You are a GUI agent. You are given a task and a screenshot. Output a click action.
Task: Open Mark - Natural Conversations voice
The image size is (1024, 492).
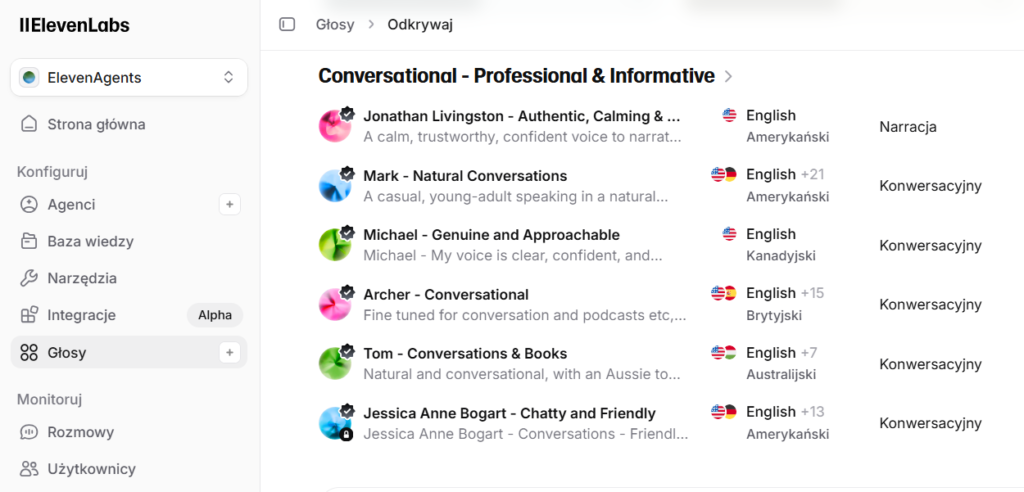[465, 176]
